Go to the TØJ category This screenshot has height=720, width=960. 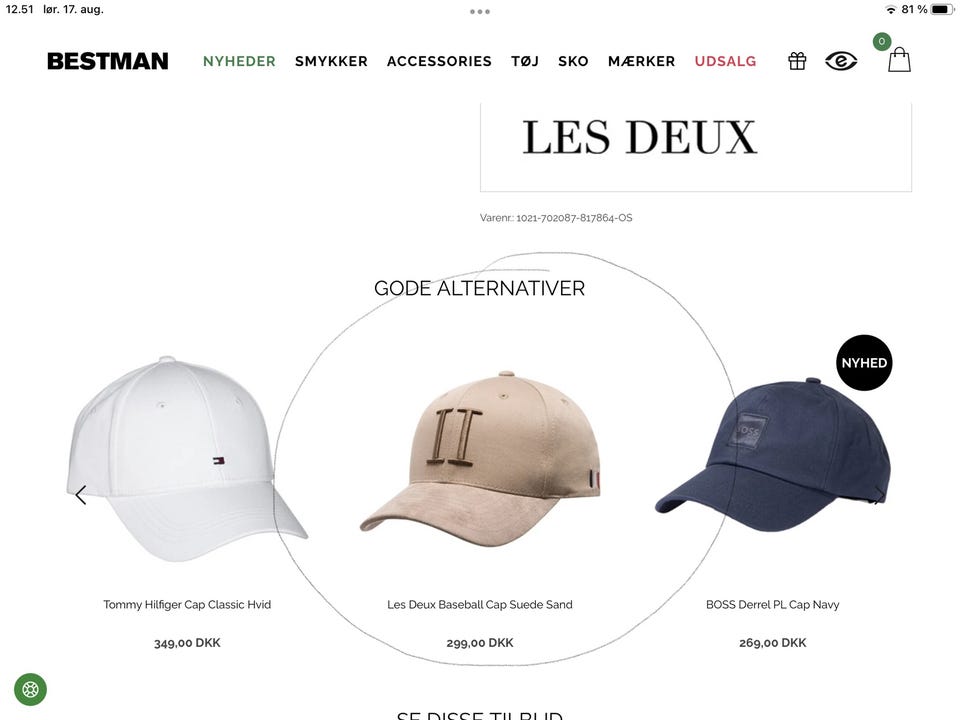coord(525,61)
